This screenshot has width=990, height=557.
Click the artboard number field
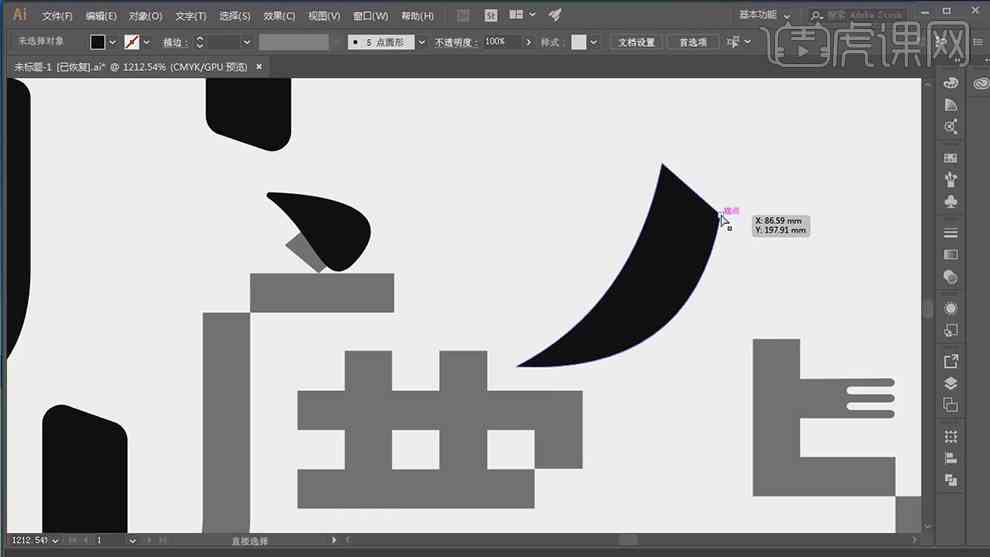pos(109,541)
